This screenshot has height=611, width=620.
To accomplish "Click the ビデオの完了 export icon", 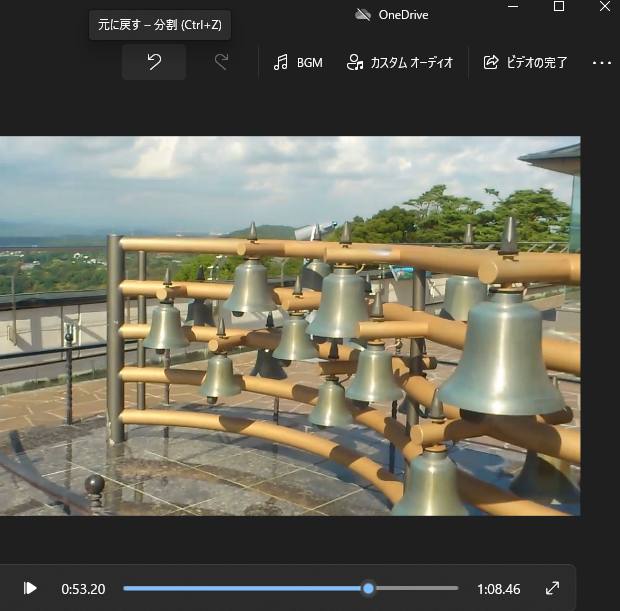I will click(x=490, y=62).
